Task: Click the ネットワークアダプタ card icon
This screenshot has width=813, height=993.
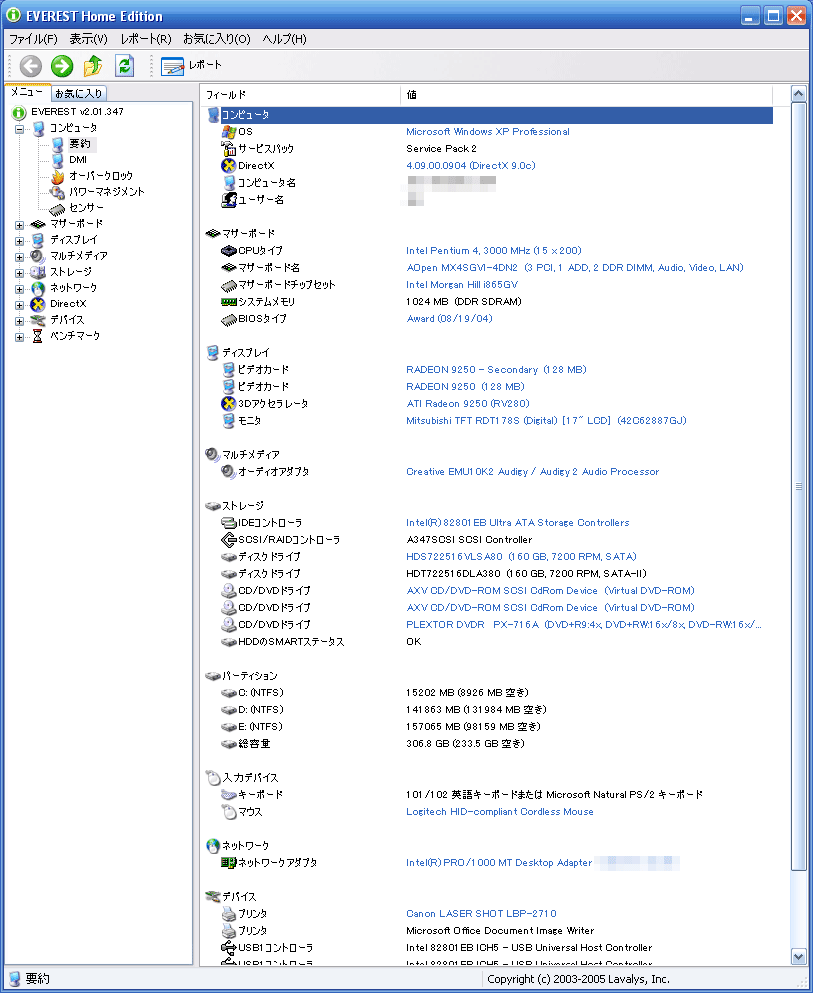Action: pyautogui.click(x=229, y=863)
